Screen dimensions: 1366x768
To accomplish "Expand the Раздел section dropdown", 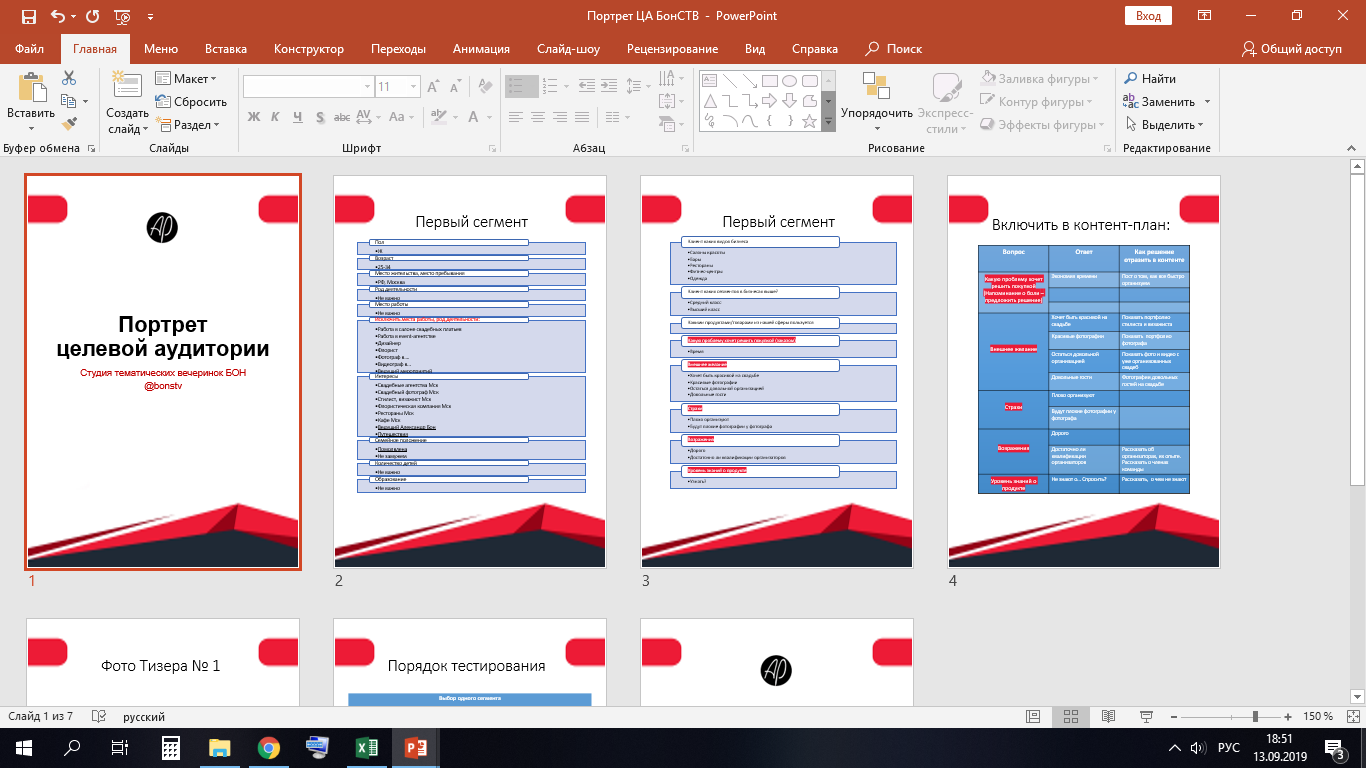I will click(x=187, y=125).
